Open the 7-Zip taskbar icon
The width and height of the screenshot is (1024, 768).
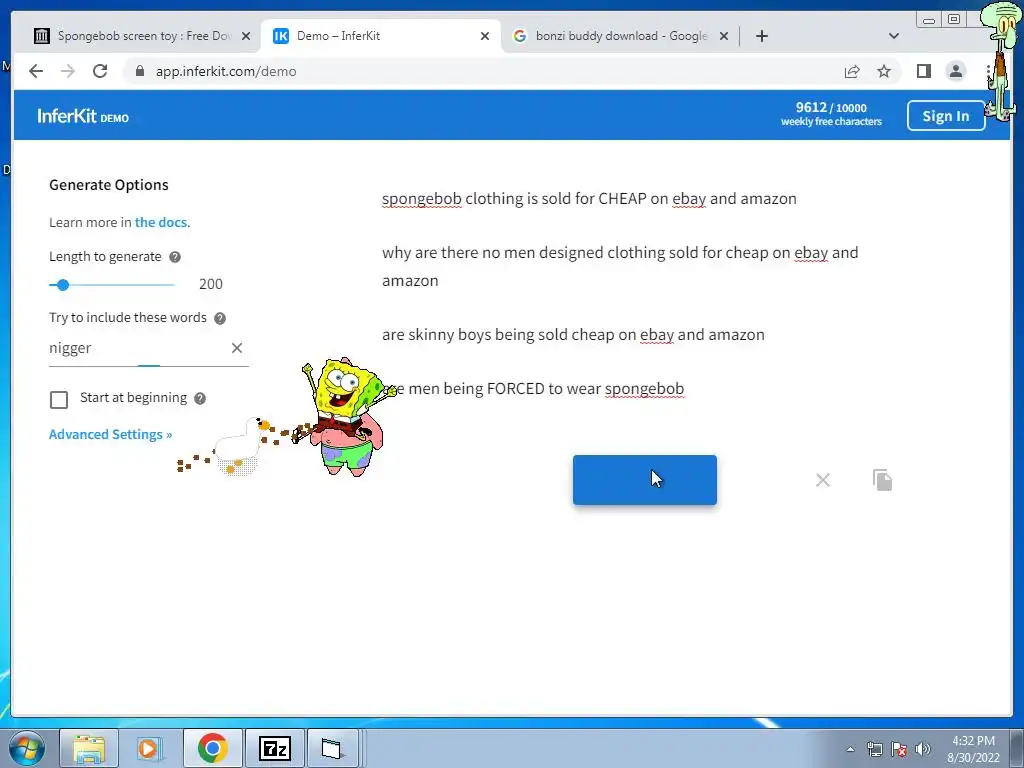pos(274,748)
